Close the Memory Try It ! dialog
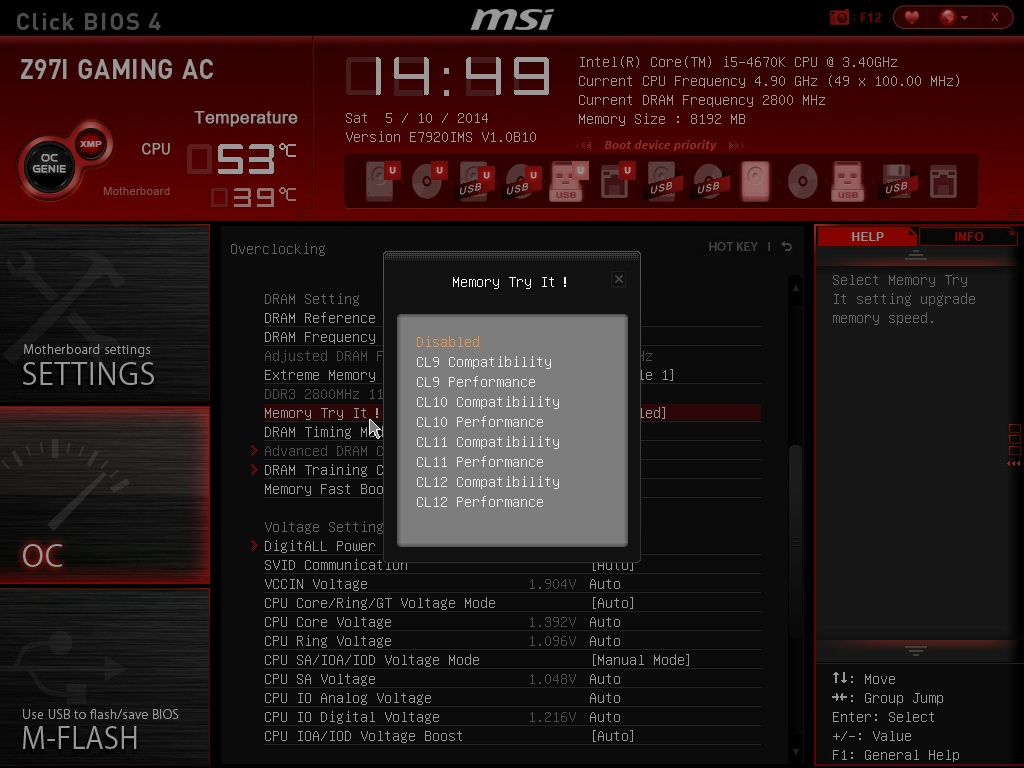The height and width of the screenshot is (768, 1024). click(x=618, y=280)
